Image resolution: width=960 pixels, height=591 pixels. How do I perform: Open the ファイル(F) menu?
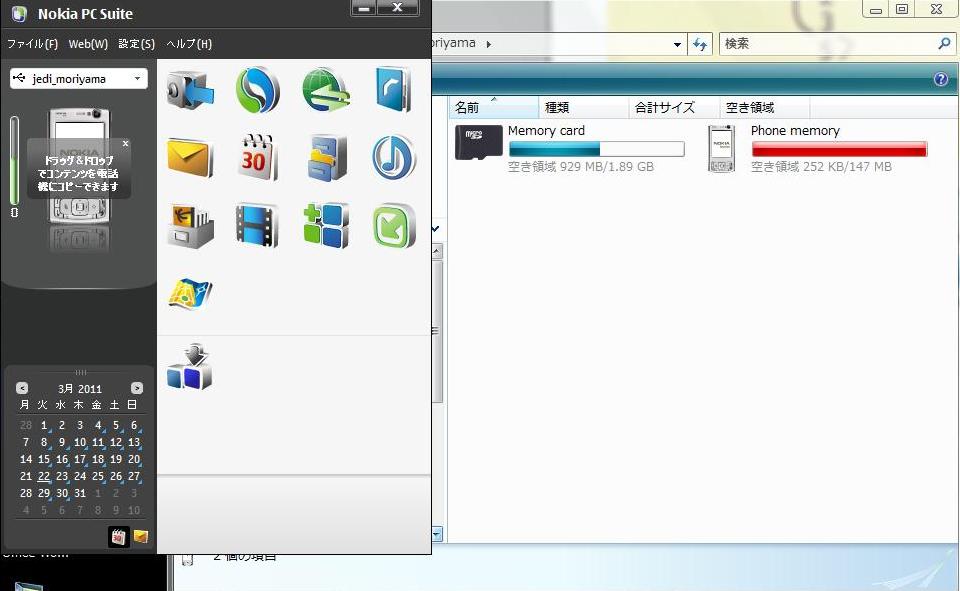click(32, 43)
